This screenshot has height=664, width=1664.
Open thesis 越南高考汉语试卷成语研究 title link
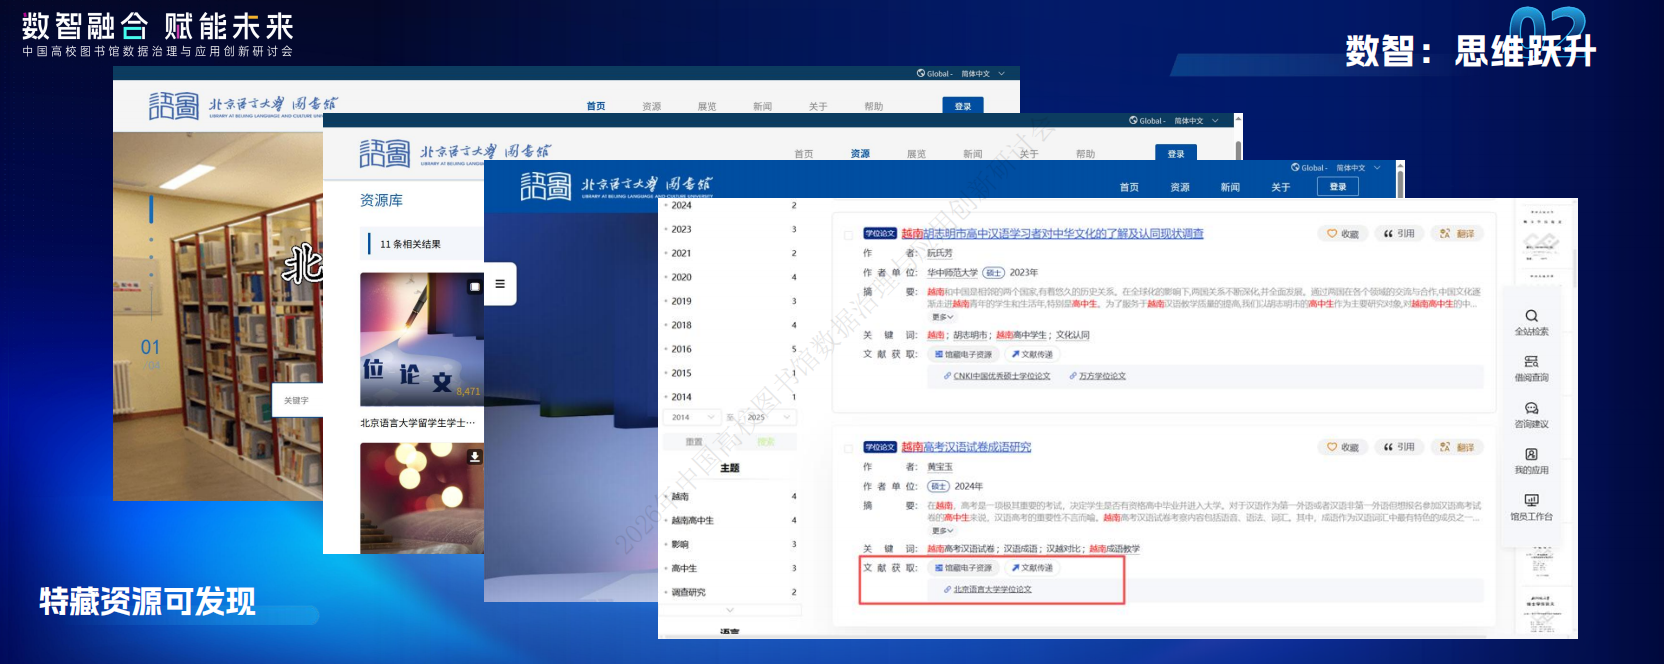point(966,447)
